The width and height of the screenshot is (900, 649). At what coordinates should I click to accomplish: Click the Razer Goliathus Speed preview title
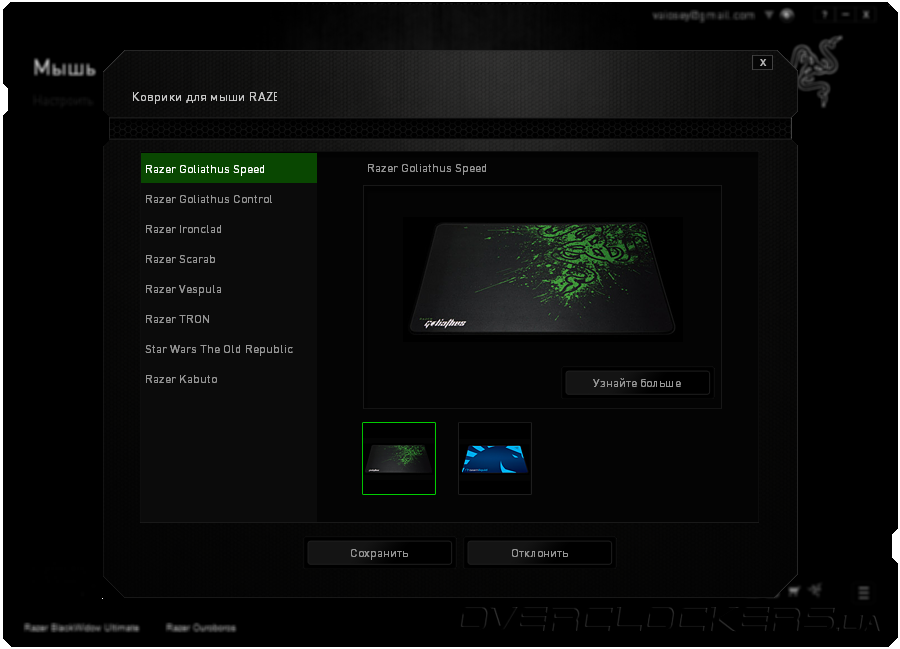point(426,168)
